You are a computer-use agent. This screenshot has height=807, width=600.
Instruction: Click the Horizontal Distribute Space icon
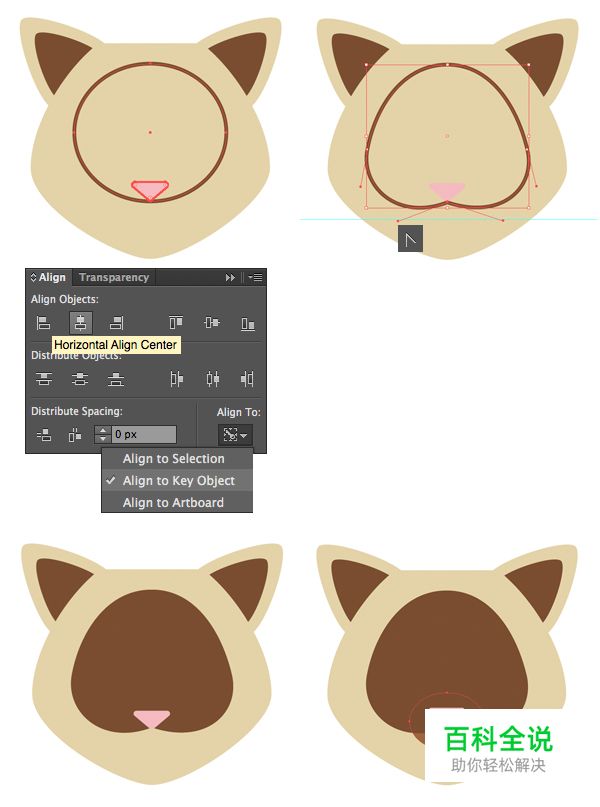click(x=75, y=435)
